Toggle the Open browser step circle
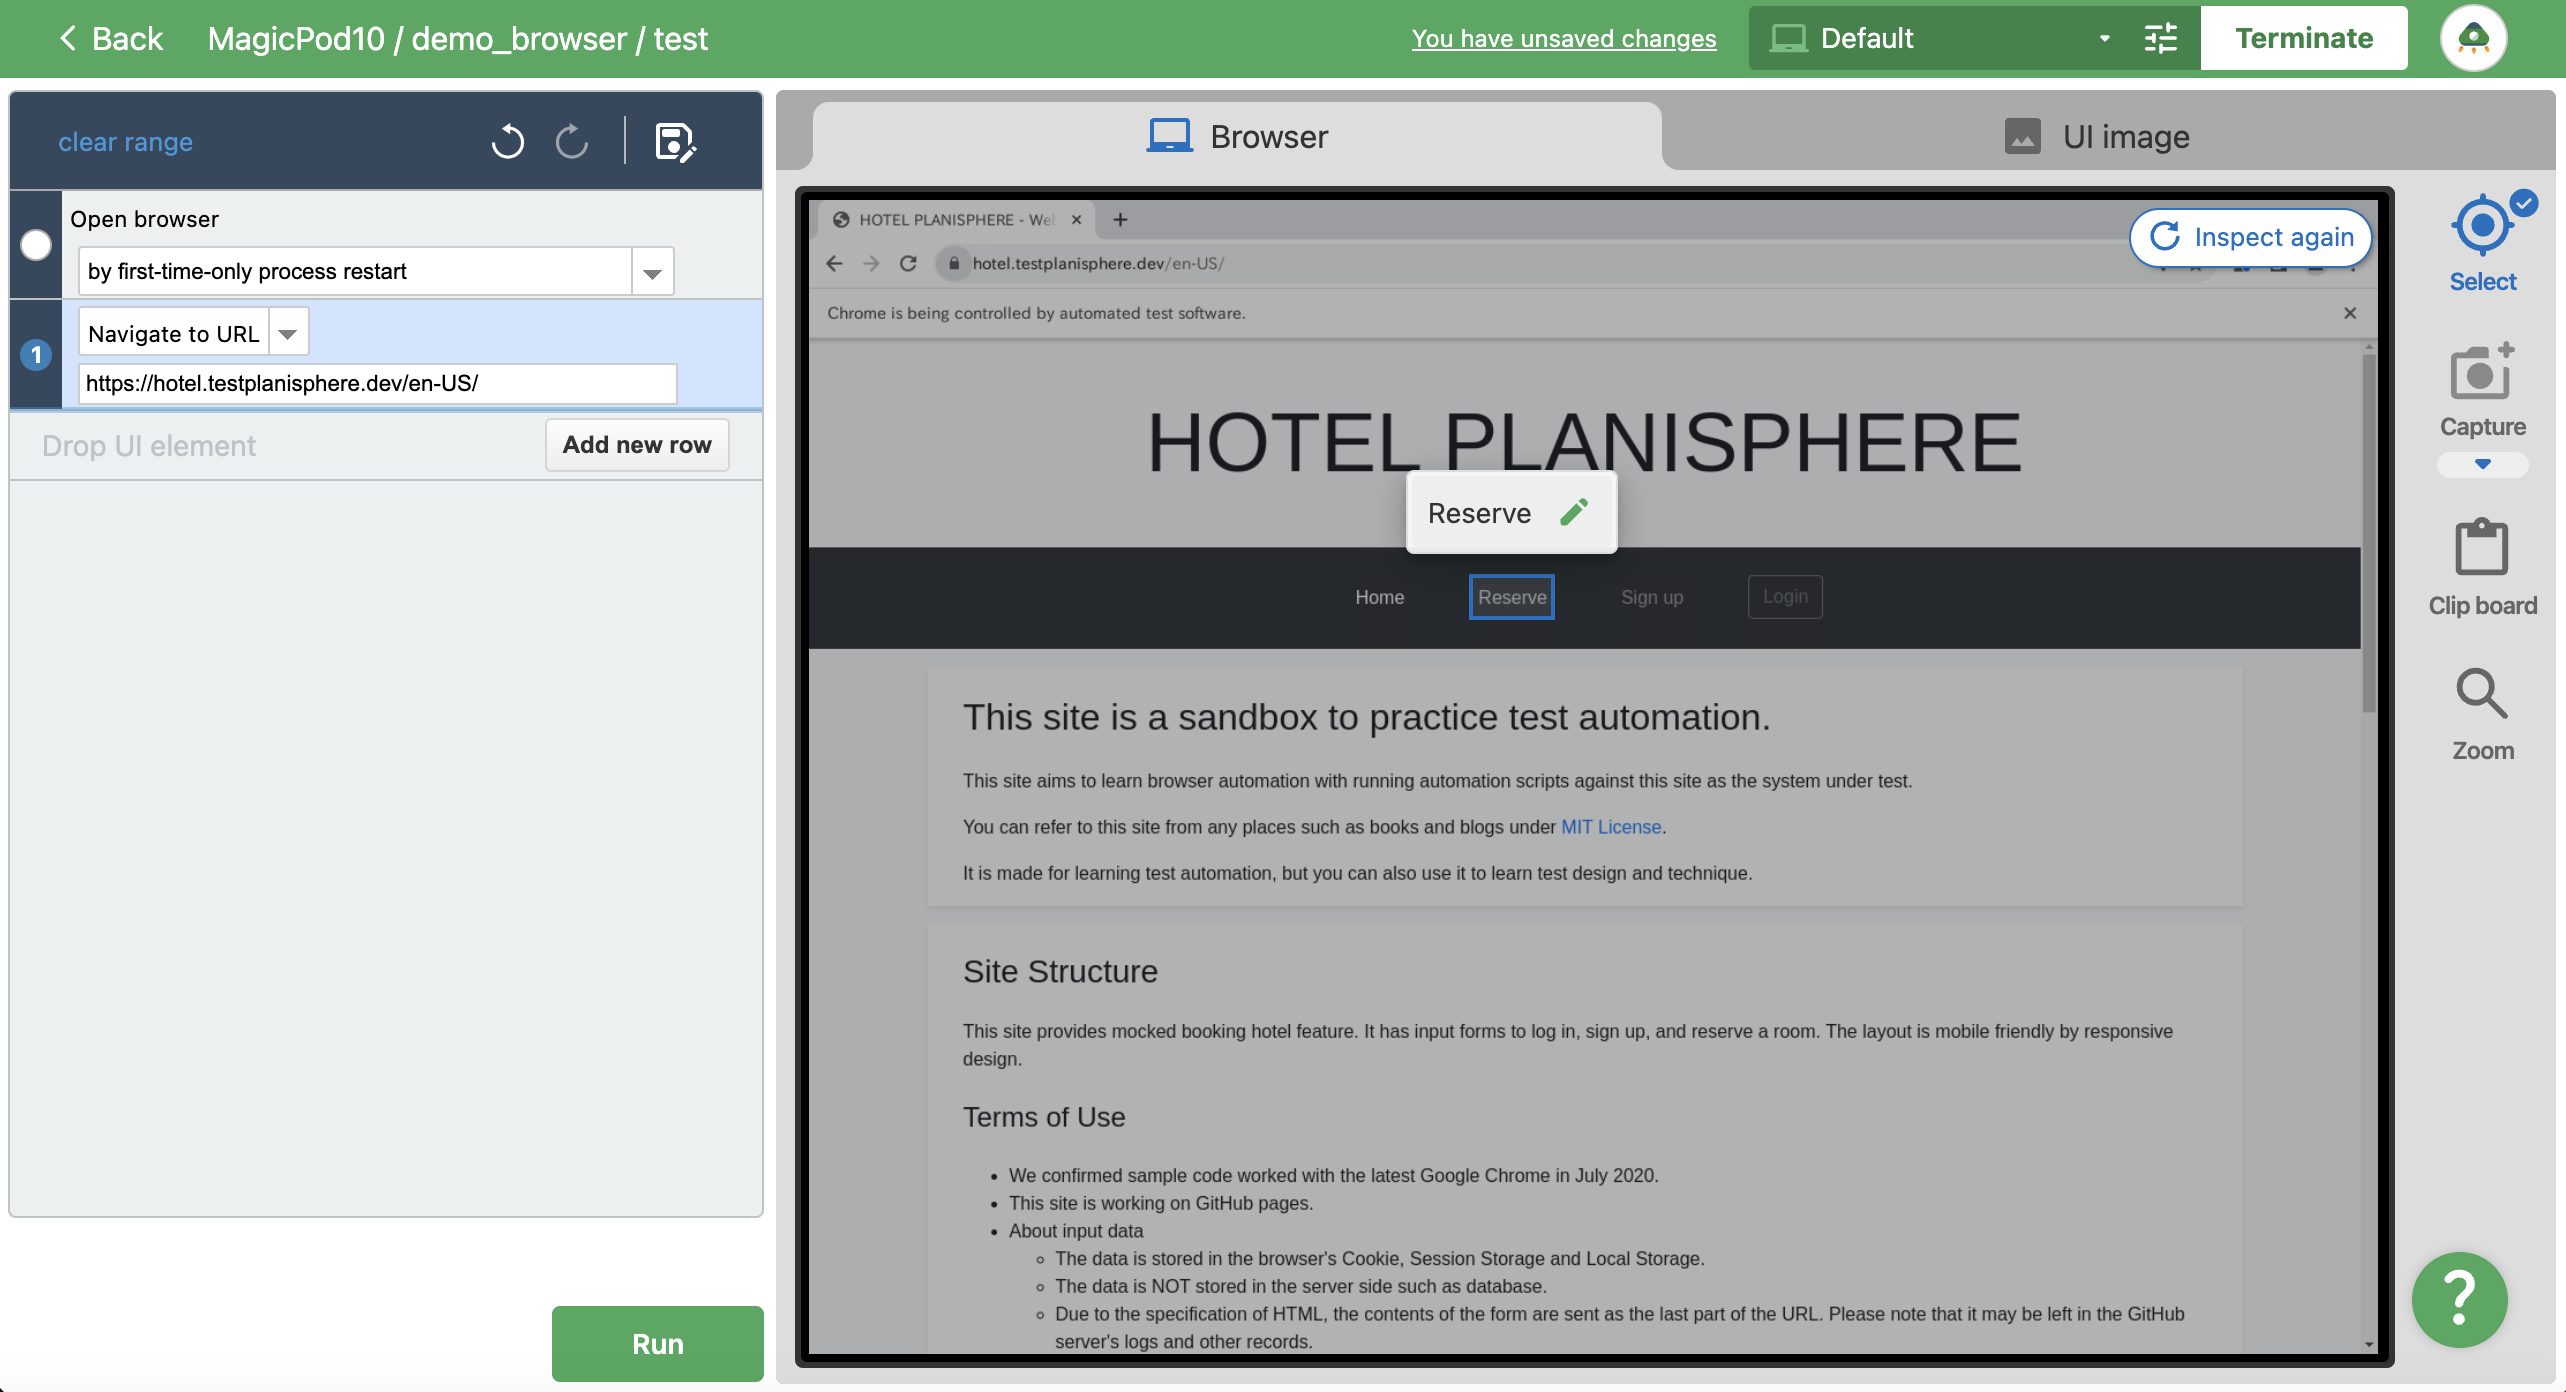This screenshot has height=1392, width=2566. 36,245
